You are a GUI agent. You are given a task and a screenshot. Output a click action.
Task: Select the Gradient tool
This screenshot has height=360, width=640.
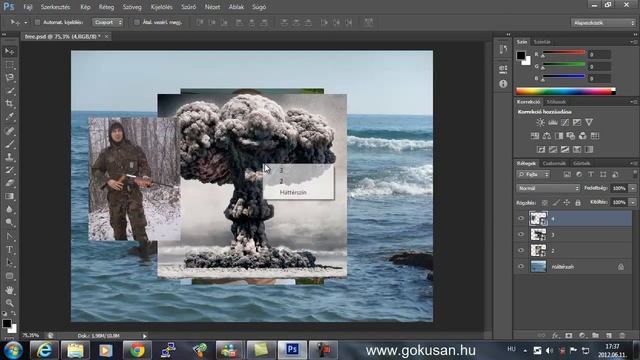click(x=9, y=196)
